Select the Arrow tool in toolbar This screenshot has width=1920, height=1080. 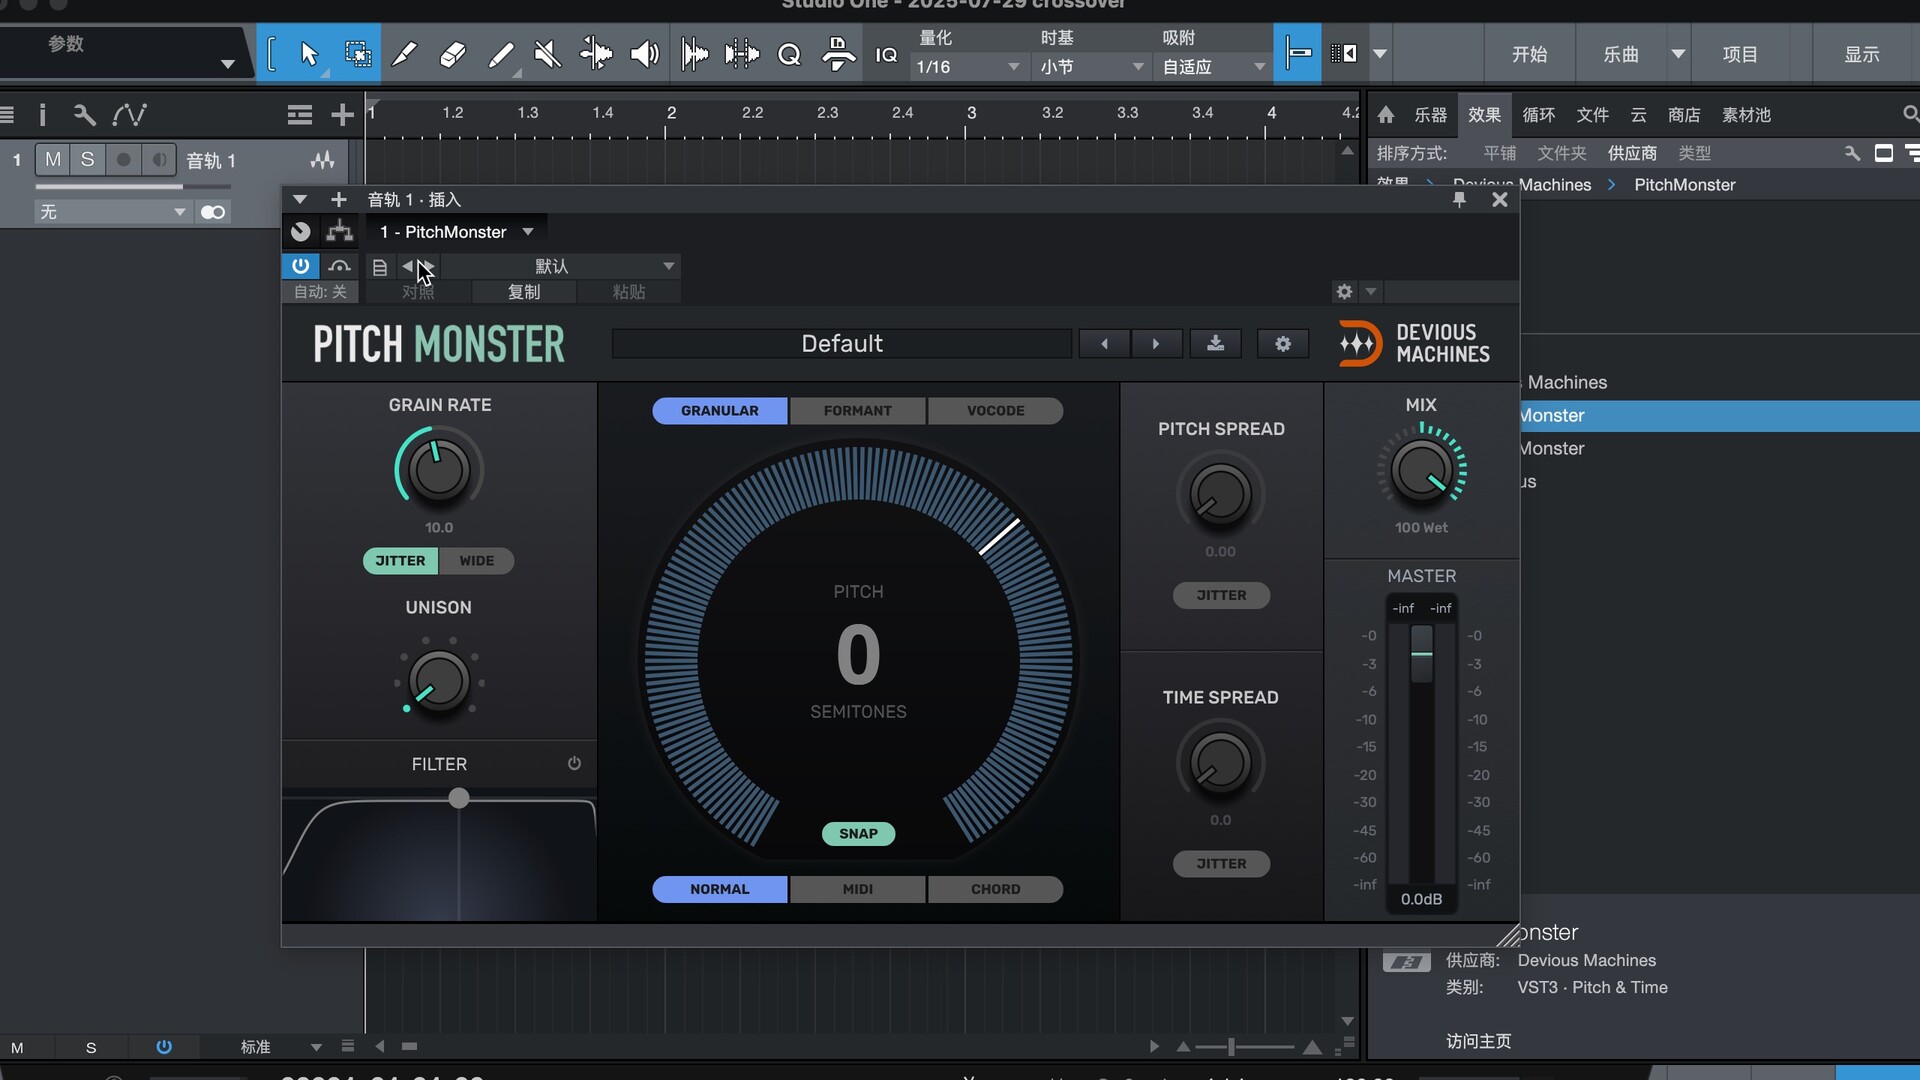coord(309,54)
